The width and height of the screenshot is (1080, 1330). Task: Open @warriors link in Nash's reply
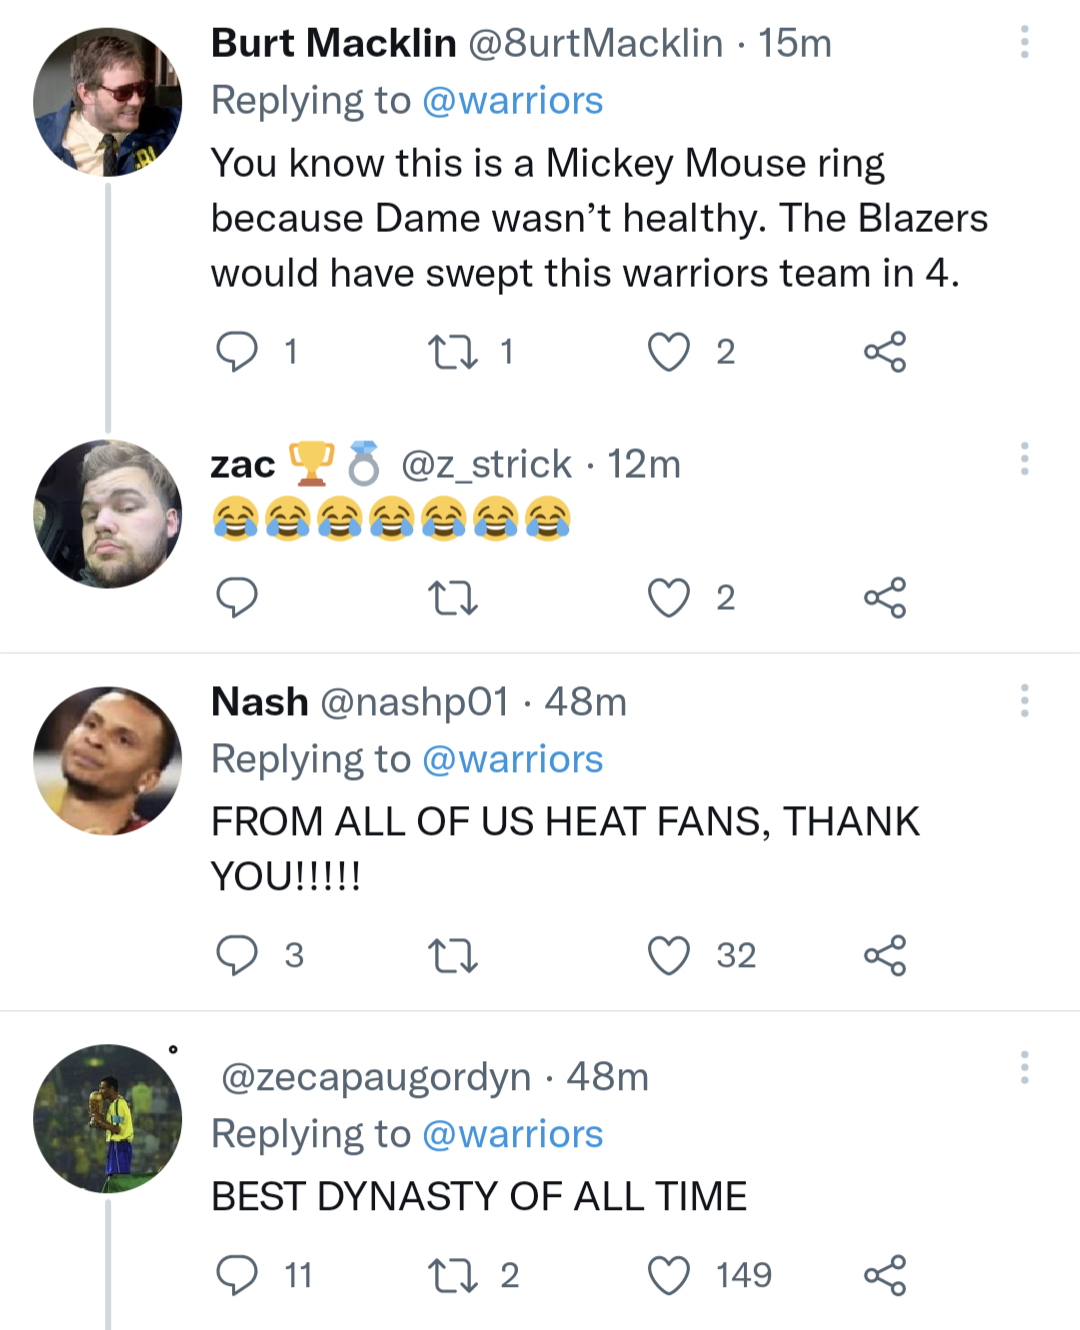click(512, 760)
